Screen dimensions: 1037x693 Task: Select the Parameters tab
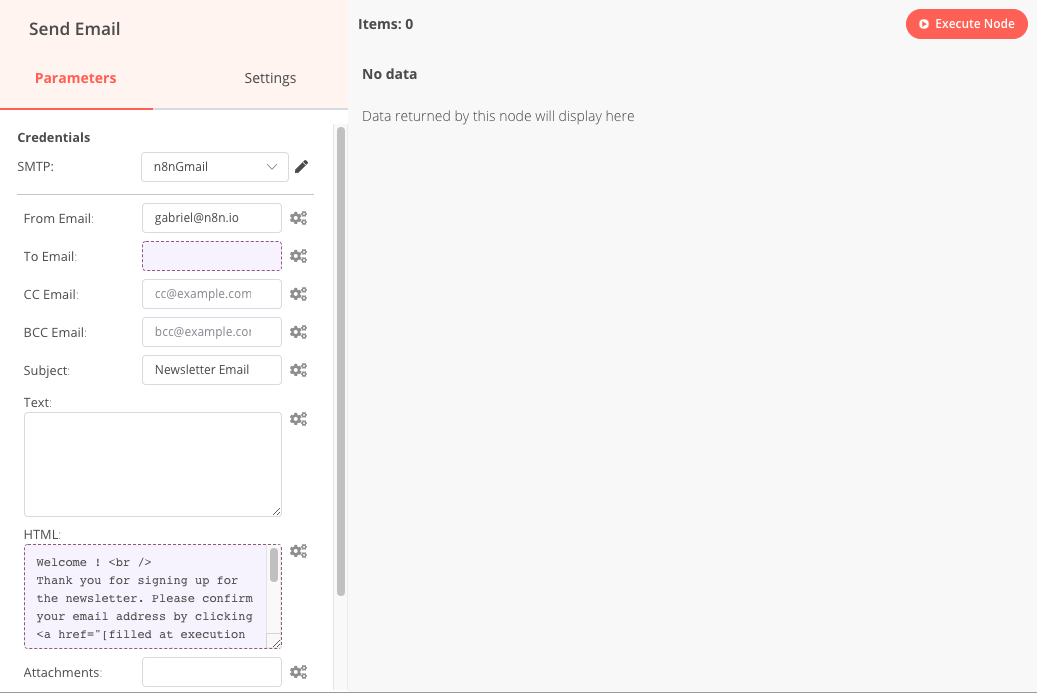click(x=76, y=77)
